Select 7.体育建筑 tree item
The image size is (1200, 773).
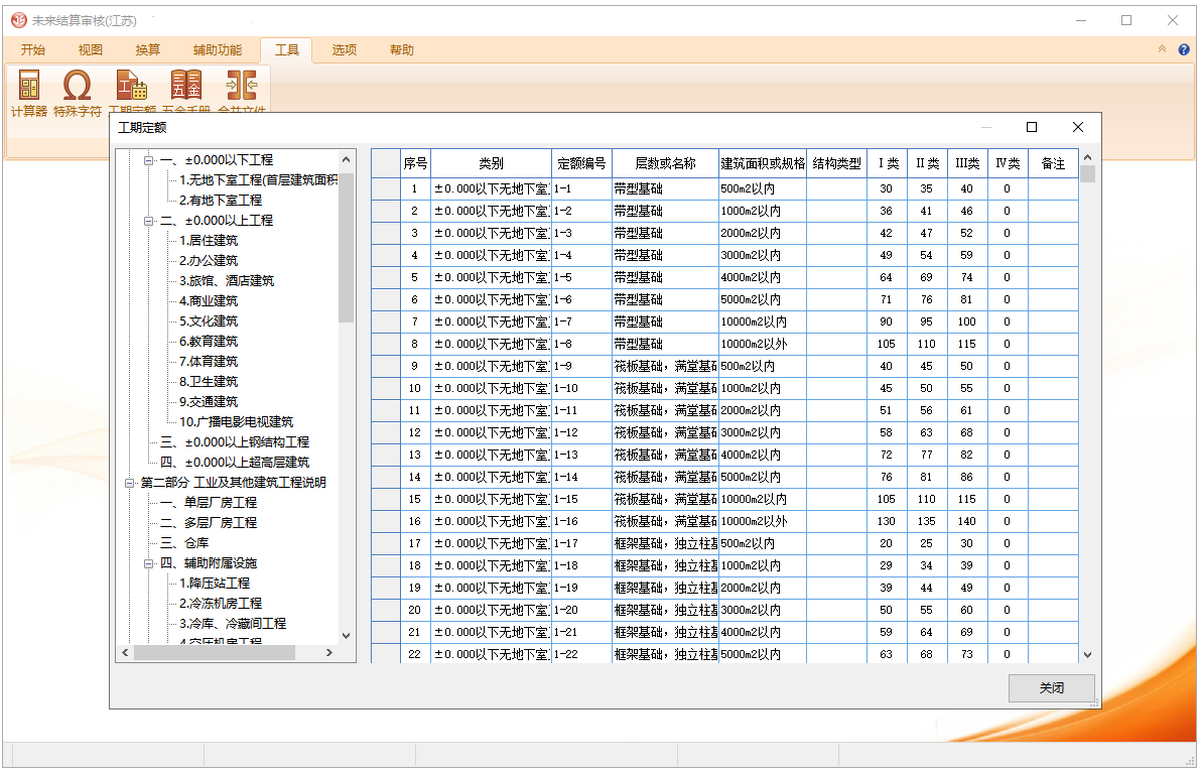pos(208,361)
